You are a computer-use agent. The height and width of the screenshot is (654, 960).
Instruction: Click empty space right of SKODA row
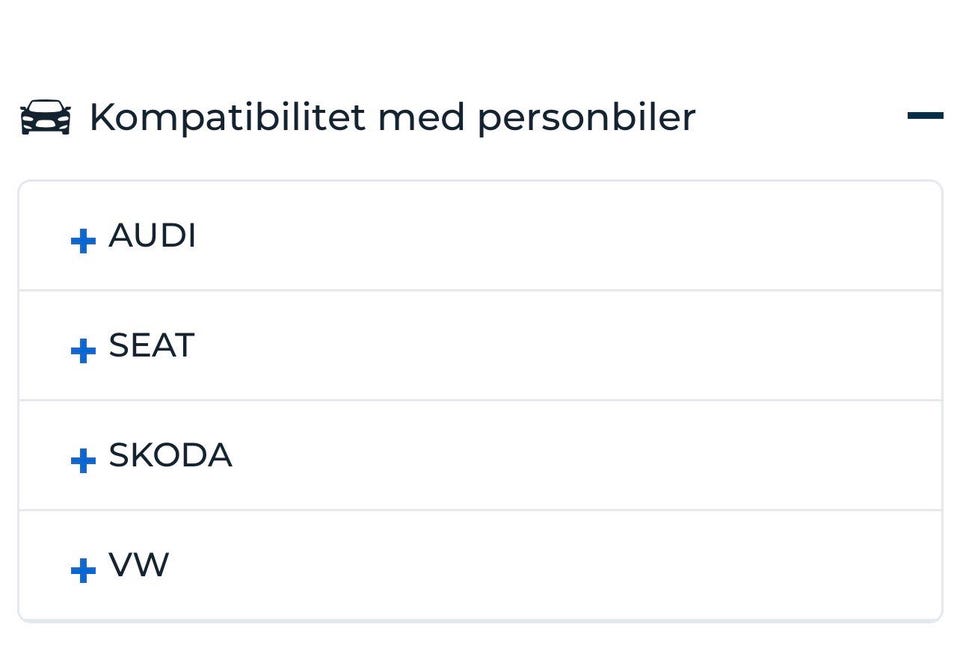(x=700, y=456)
